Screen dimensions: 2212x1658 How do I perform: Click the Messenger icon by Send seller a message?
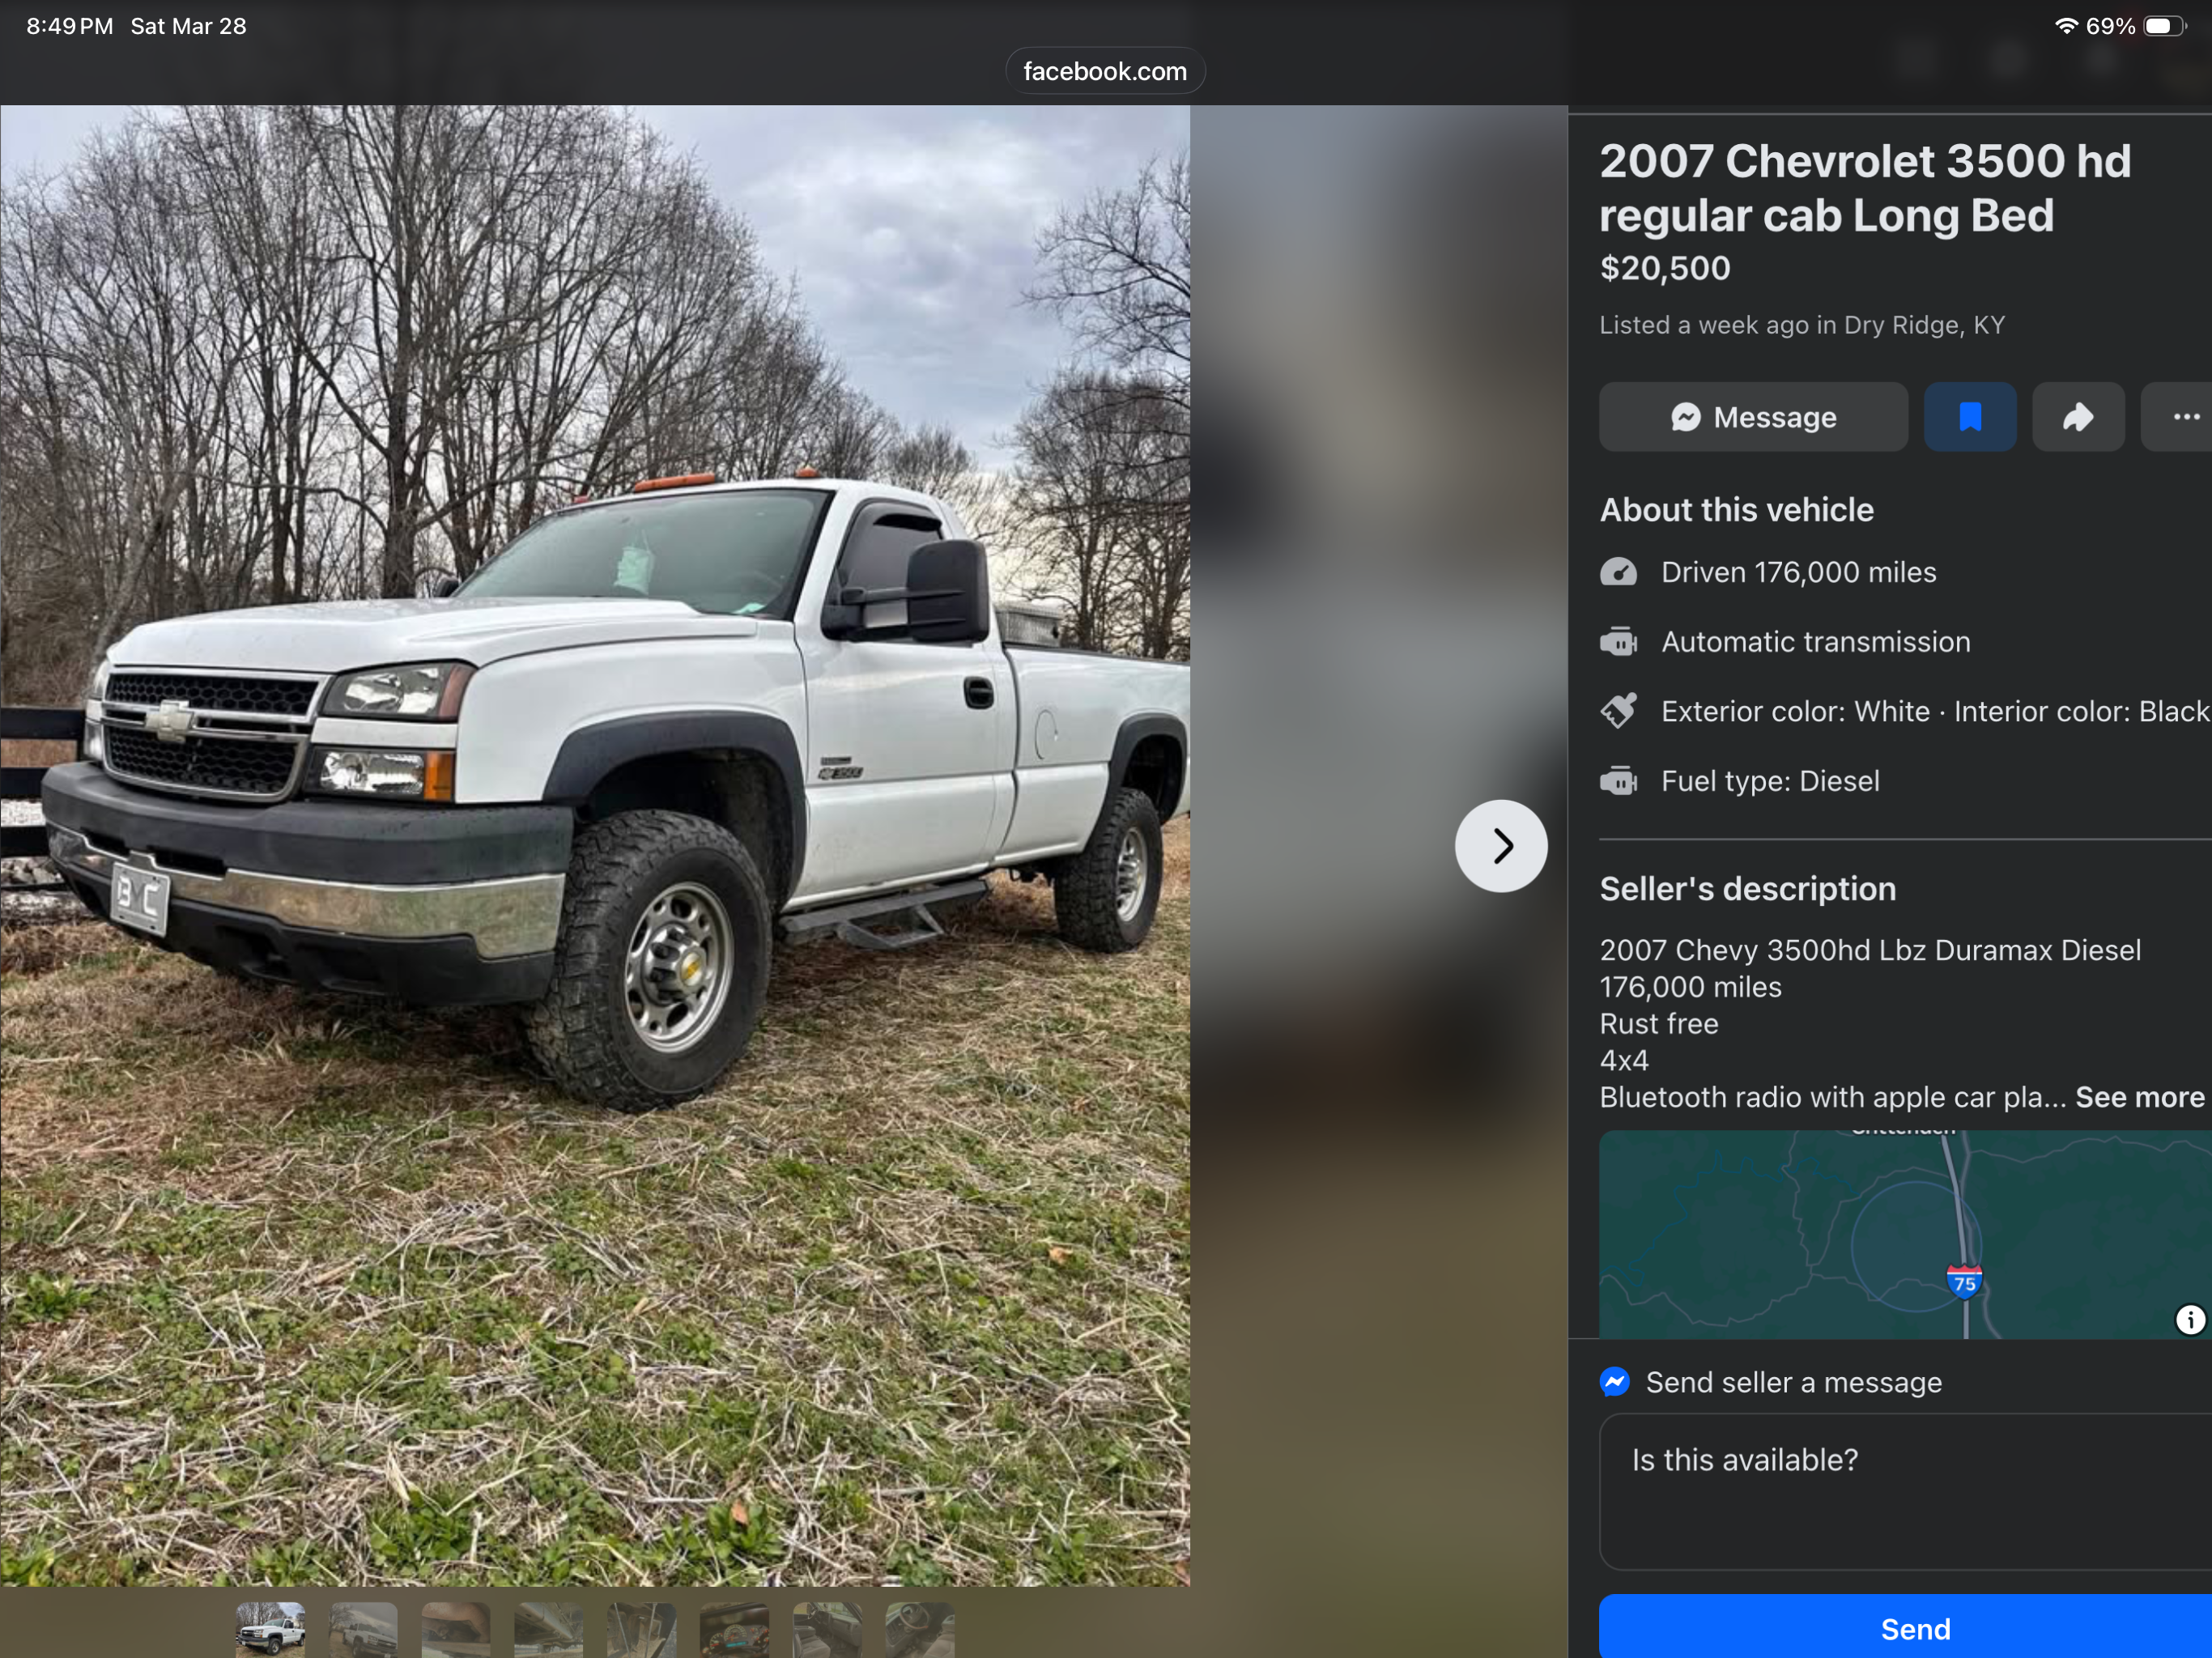1615,1382
